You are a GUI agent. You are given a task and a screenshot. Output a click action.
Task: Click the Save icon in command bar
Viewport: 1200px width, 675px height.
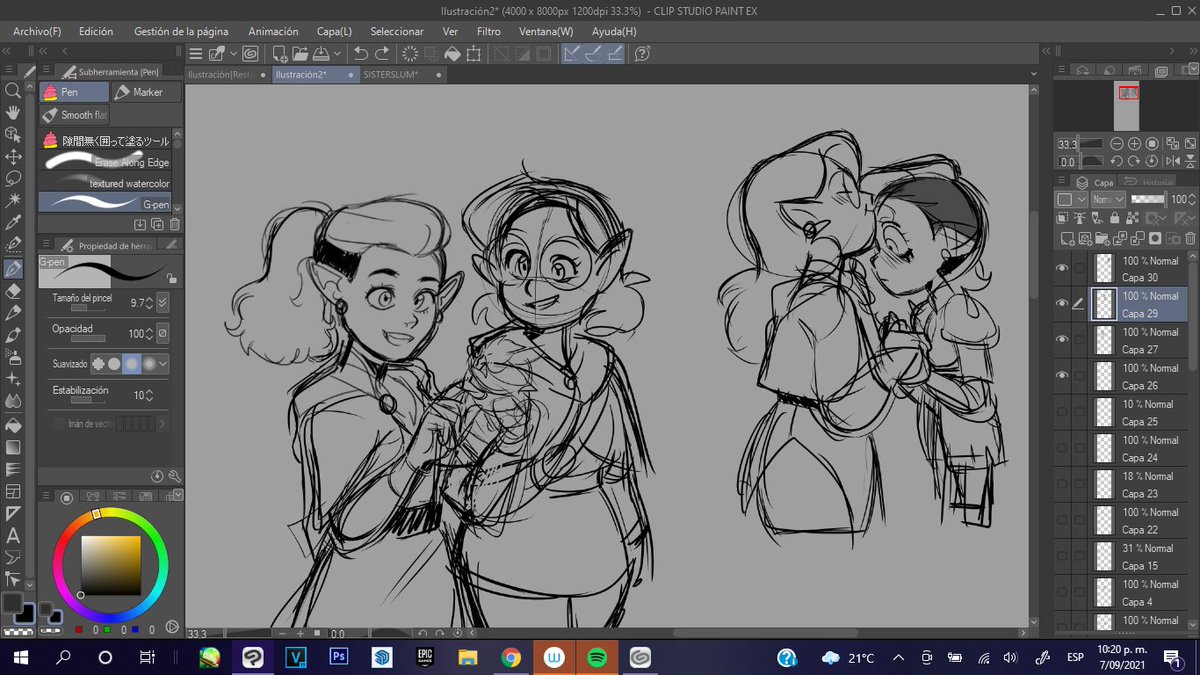tap(322, 54)
